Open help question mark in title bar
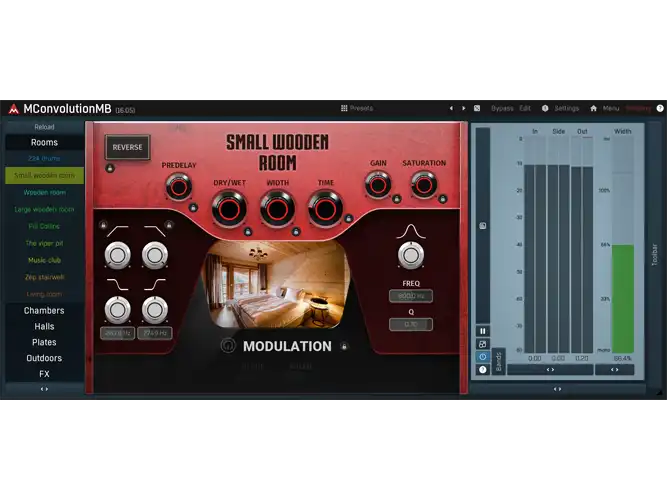 tap(660, 108)
